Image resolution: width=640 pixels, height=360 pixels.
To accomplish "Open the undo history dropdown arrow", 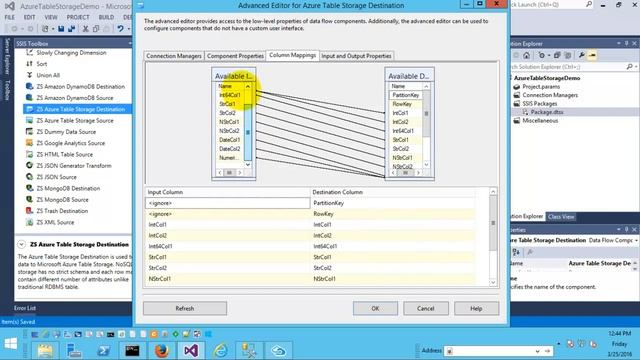I will click(129, 29).
